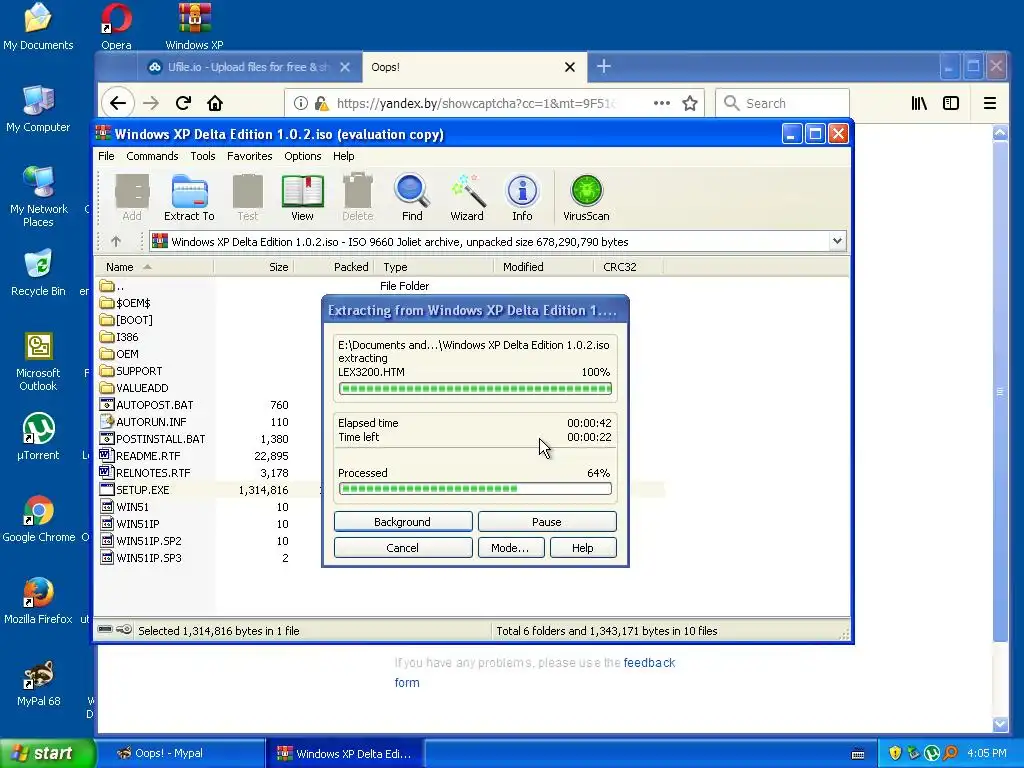The width and height of the screenshot is (1024, 768).
Task: Switch to Oops! - Mypal taskbar button
Action: tap(182, 754)
